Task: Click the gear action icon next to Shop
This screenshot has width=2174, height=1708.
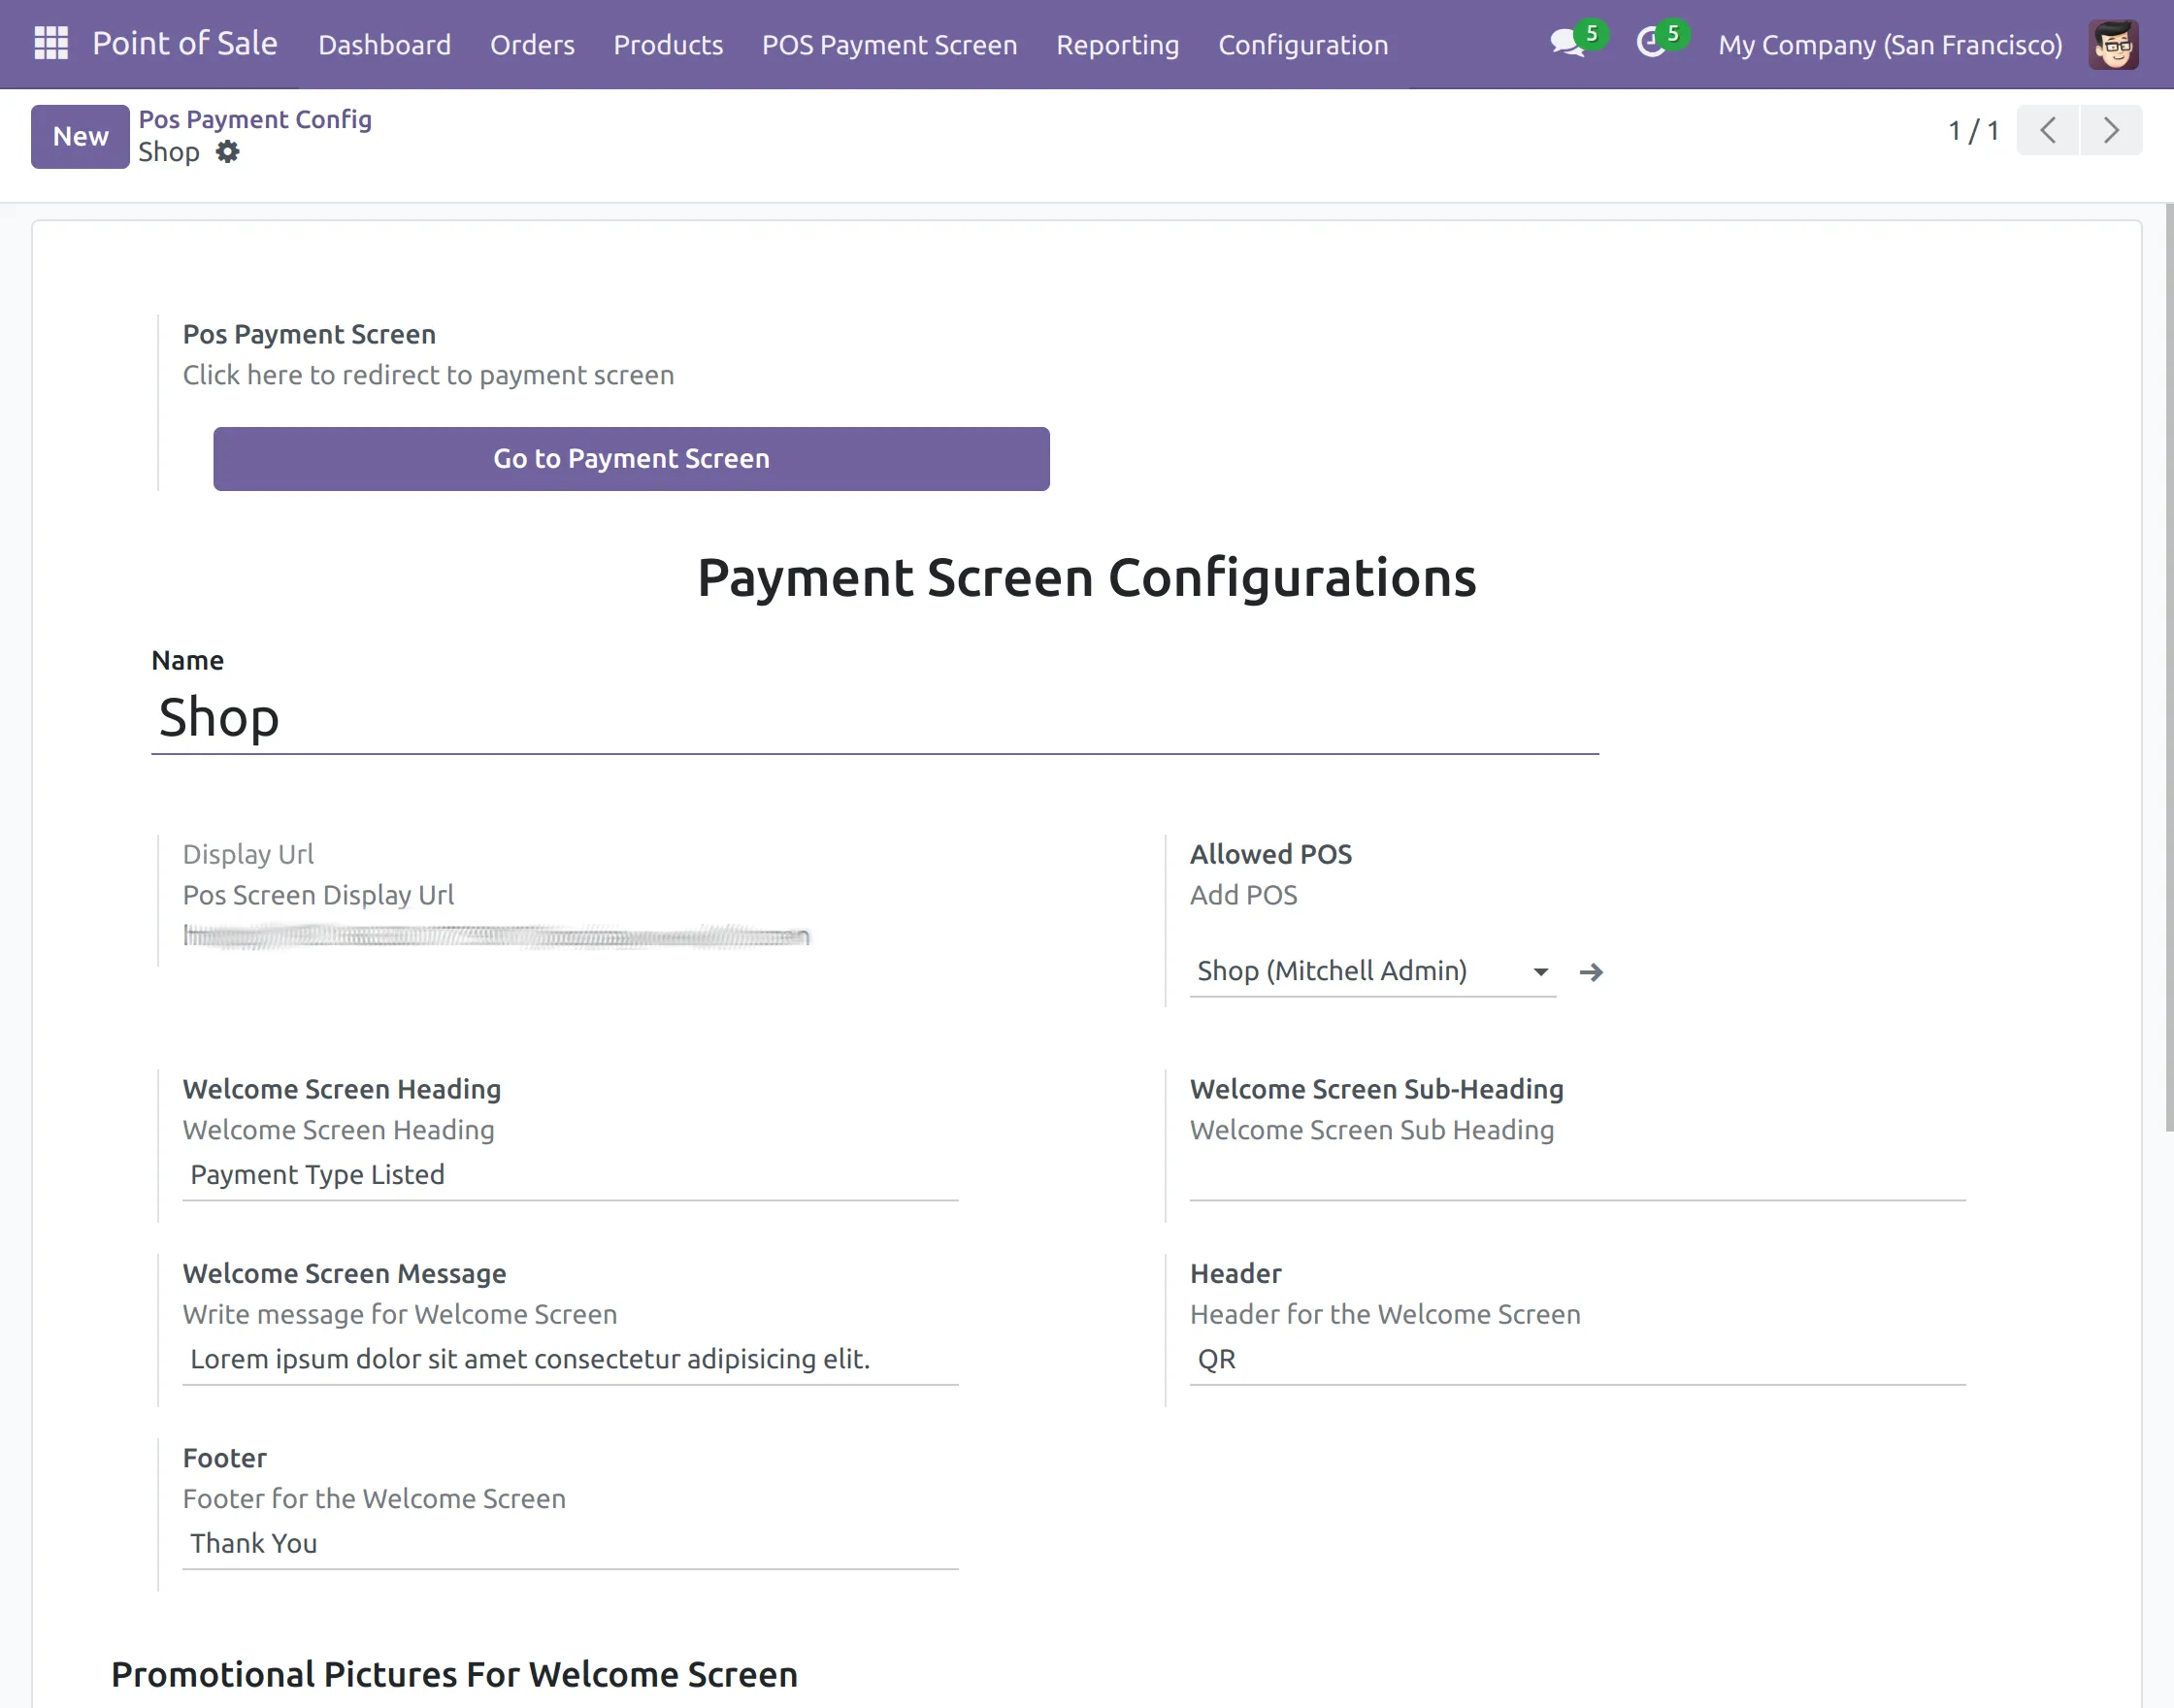Action: [x=228, y=152]
